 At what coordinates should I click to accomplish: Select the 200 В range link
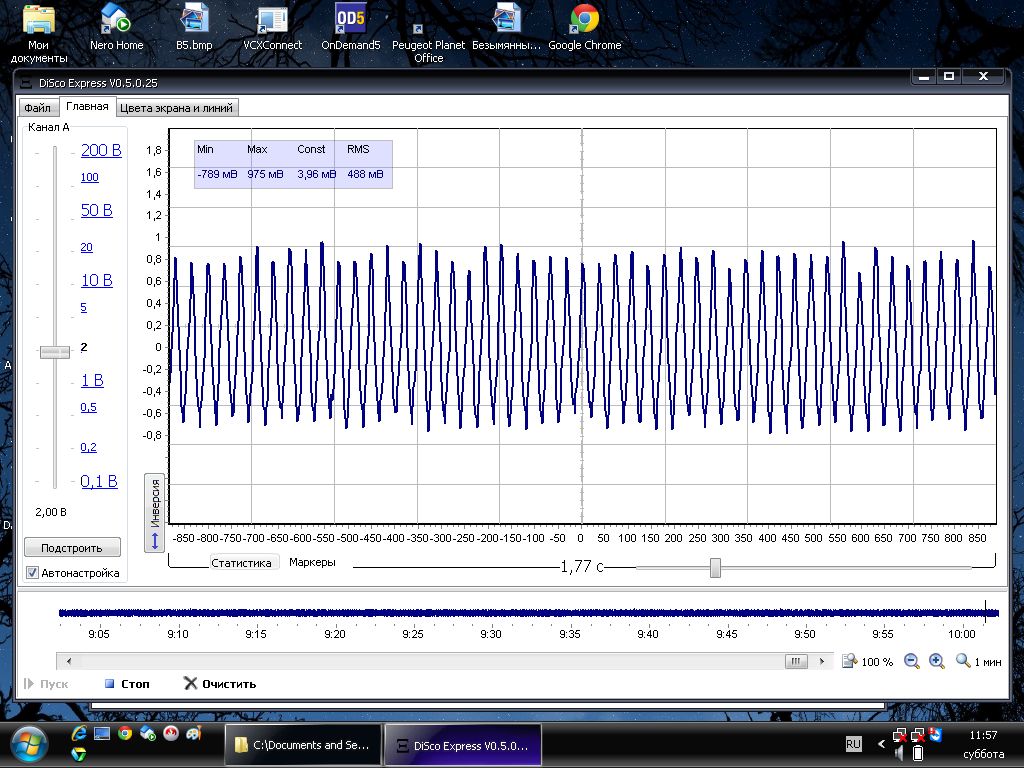pyautogui.click(x=101, y=150)
